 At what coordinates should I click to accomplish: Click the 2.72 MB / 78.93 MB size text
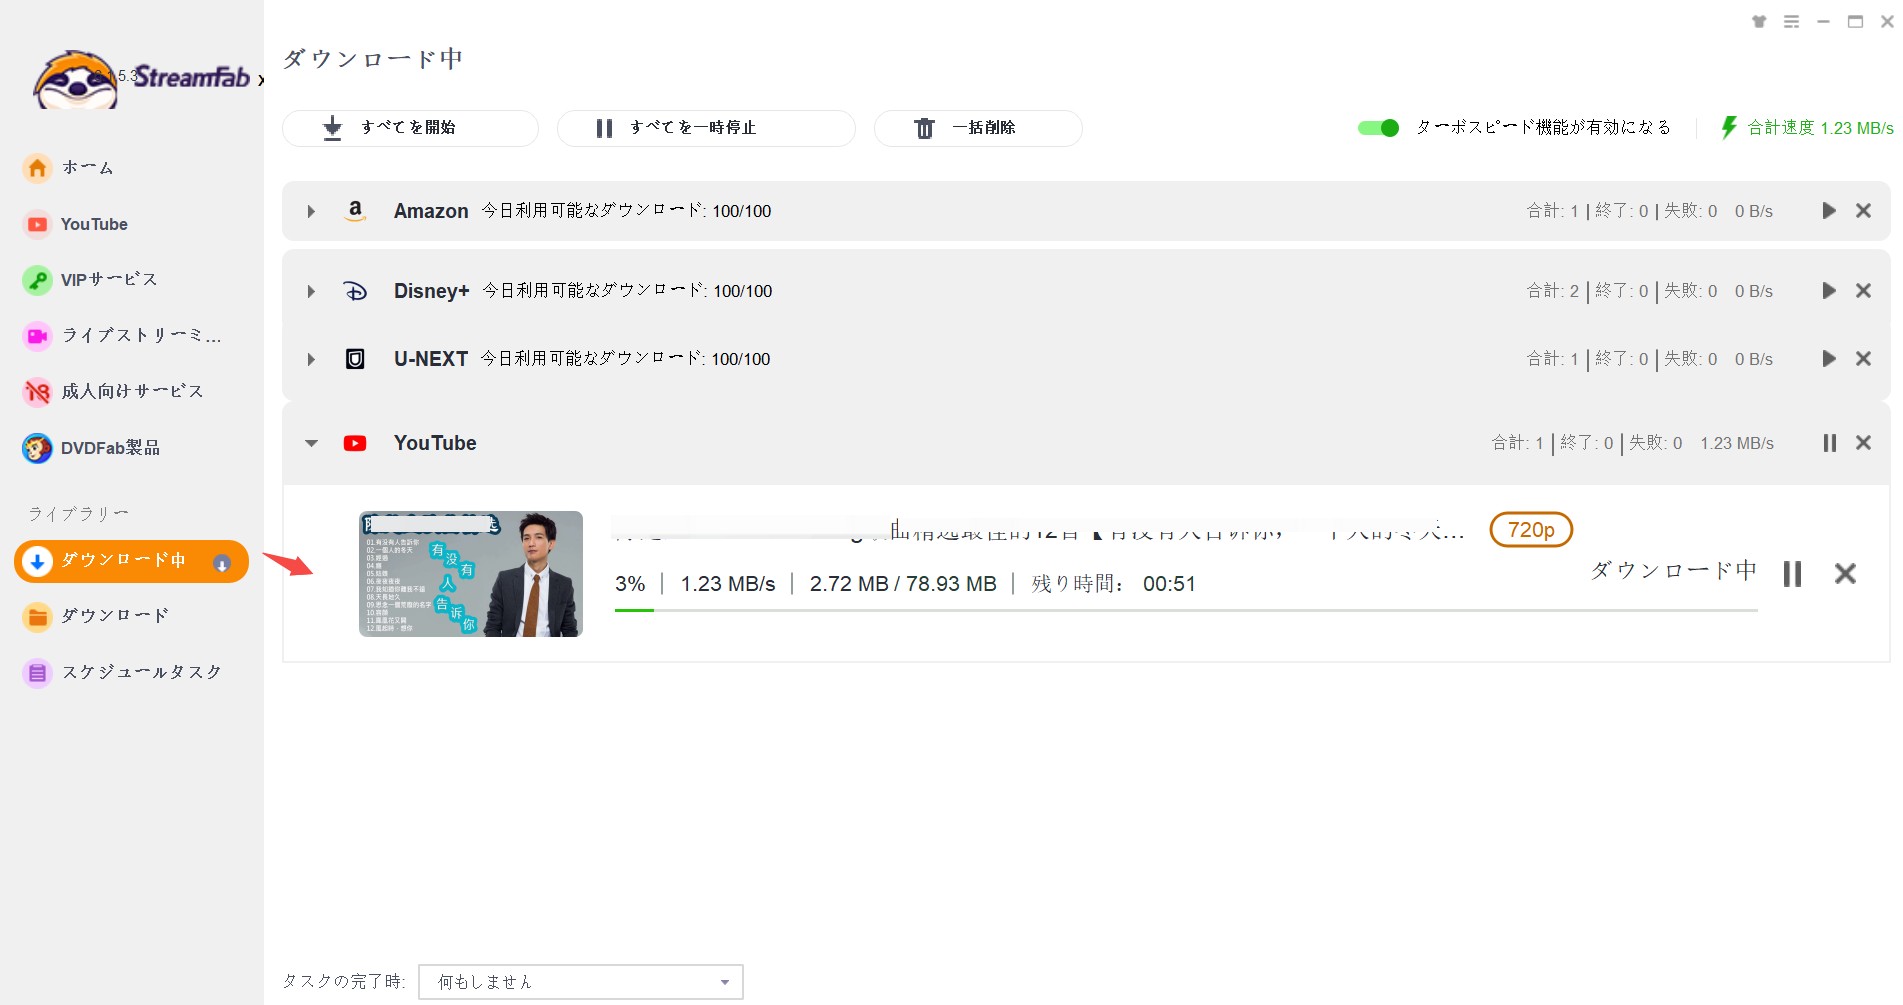[x=903, y=584]
